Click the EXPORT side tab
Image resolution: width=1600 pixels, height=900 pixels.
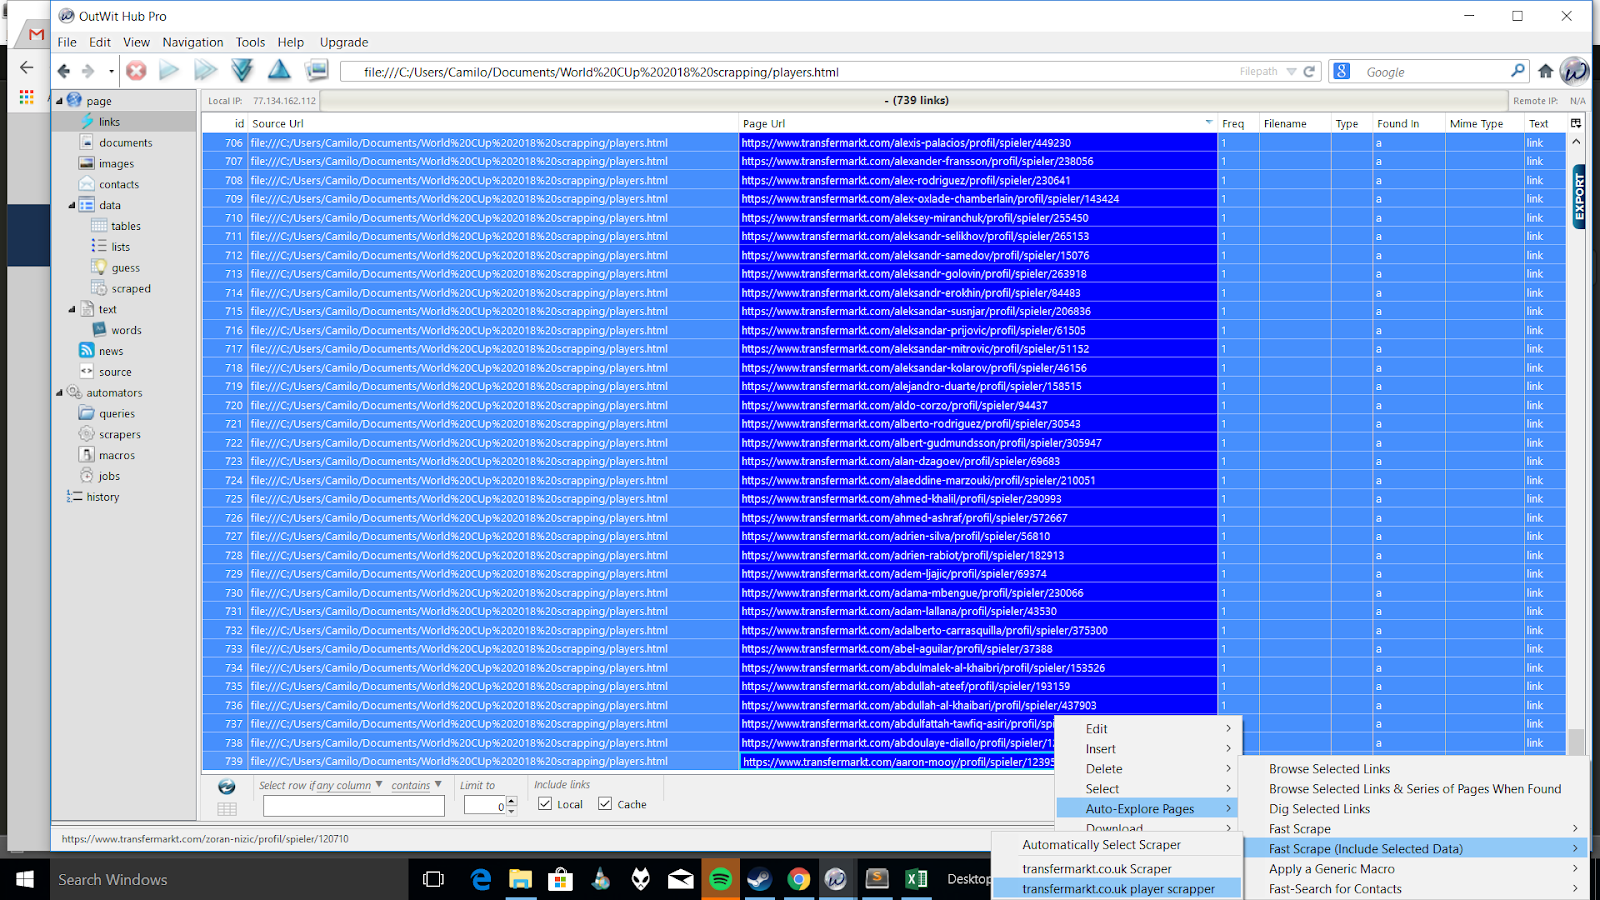pos(1579,196)
